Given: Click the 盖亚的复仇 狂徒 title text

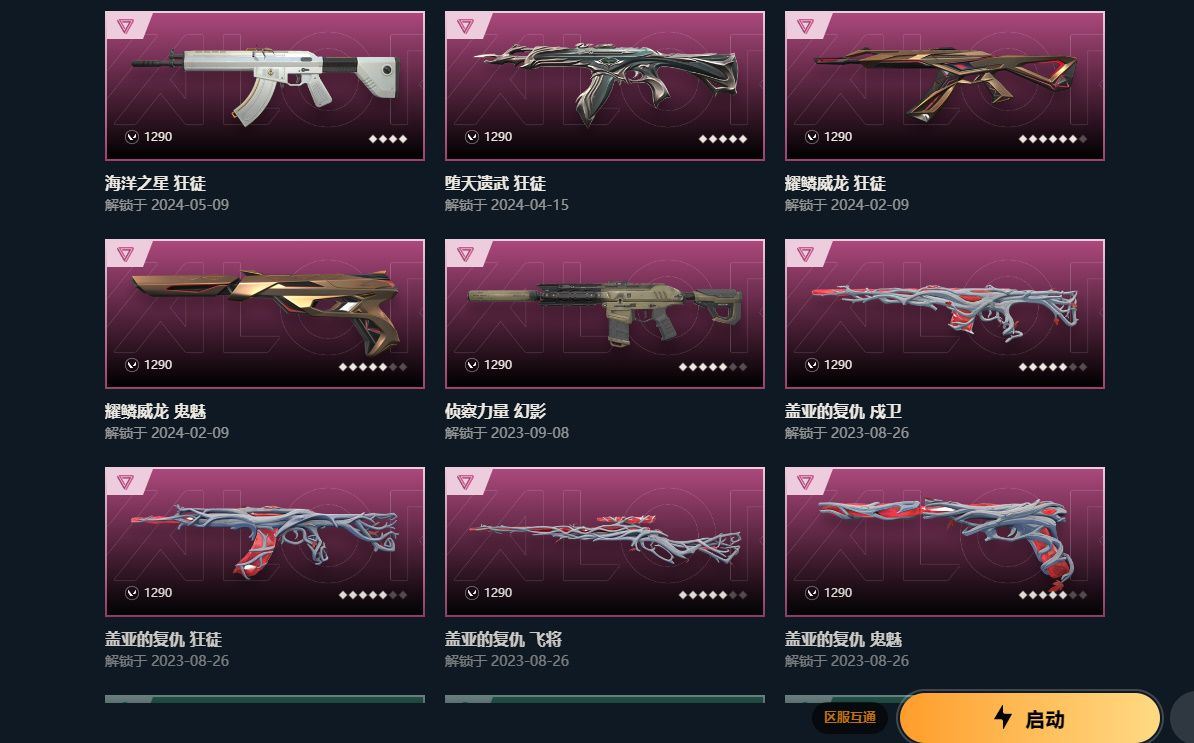Looking at the screenshot, I should (x=163, y=639).
